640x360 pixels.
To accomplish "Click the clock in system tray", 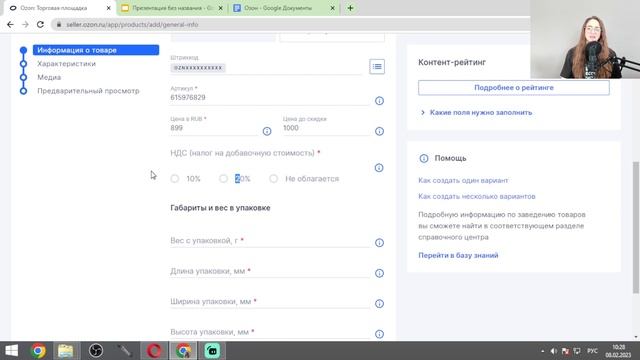I will click(x=618, y=351).
